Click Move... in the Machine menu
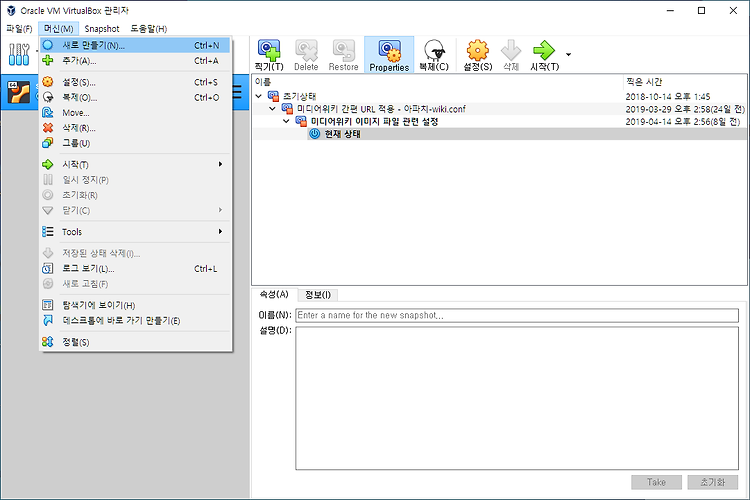Viewport: 750px width, 500px height. [135, 113]
